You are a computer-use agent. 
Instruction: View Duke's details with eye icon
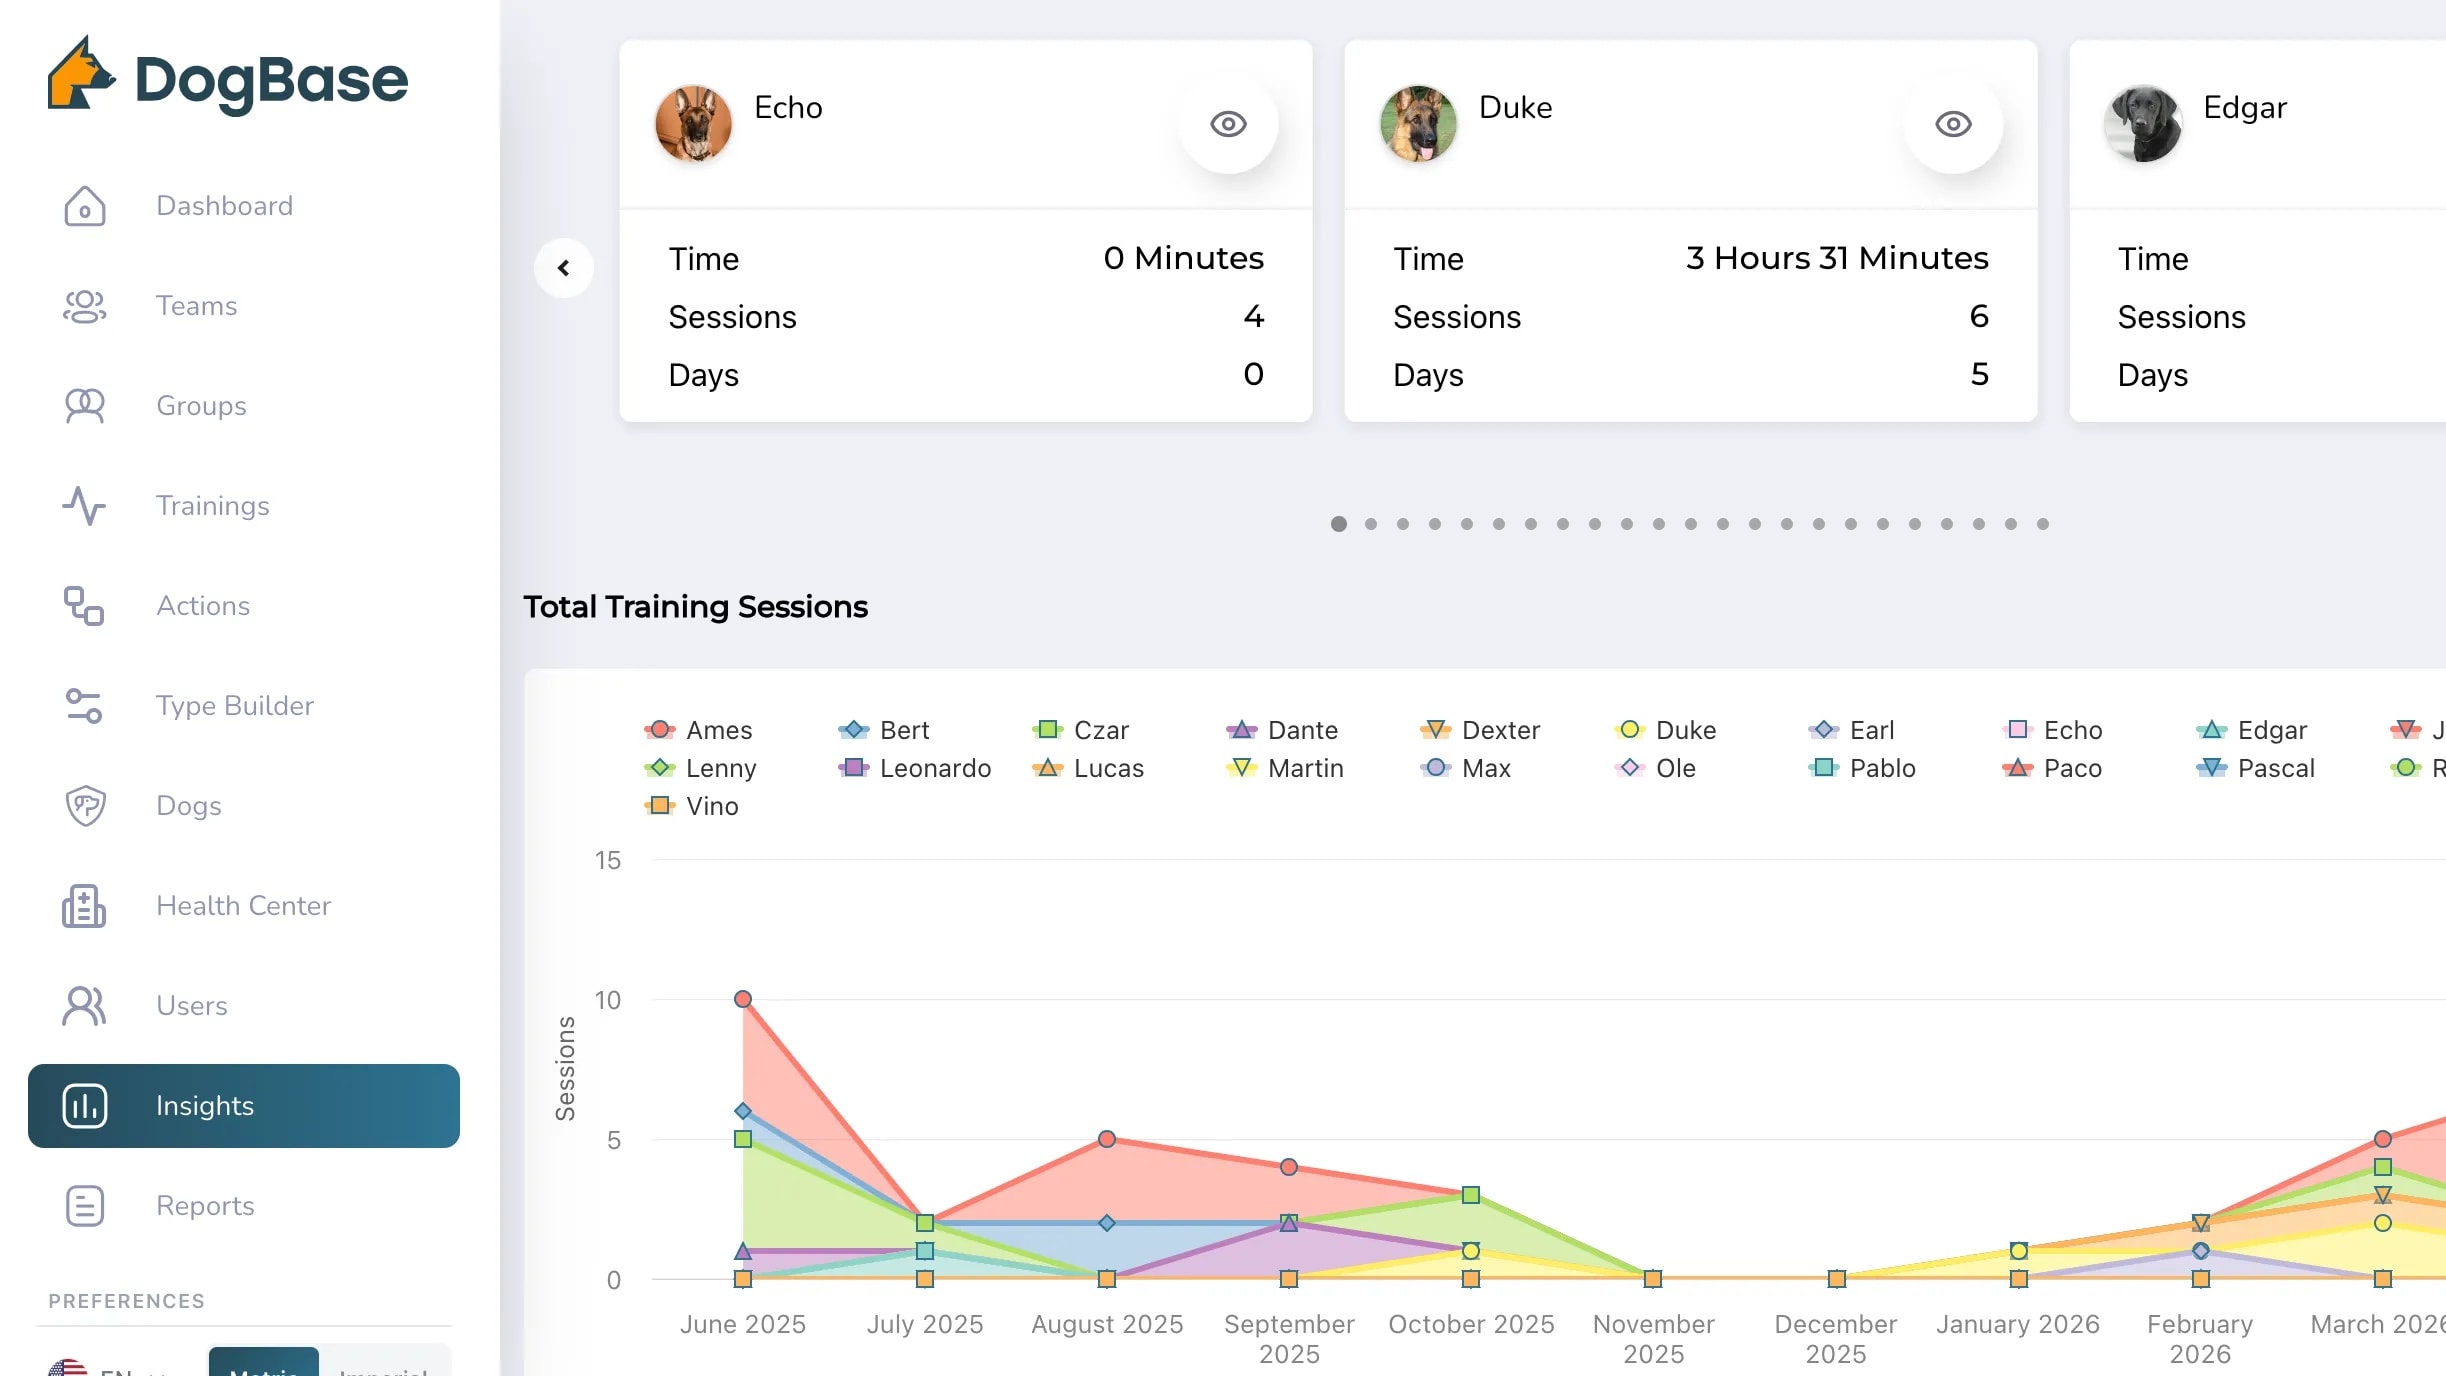[x=1953, y=124]
